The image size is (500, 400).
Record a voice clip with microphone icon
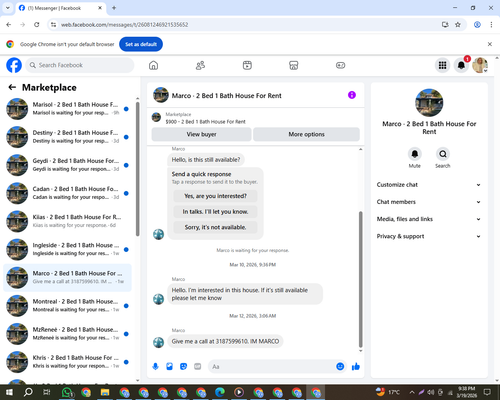[155, 367]
